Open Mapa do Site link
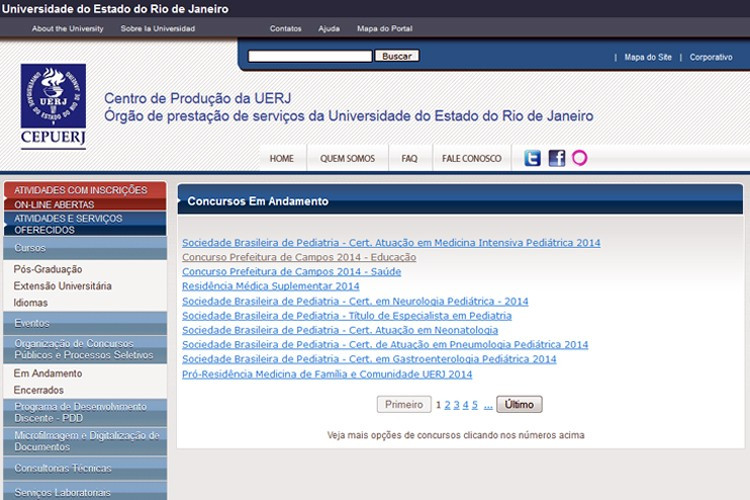Screen dimensions: 750x500 (648, 57)
